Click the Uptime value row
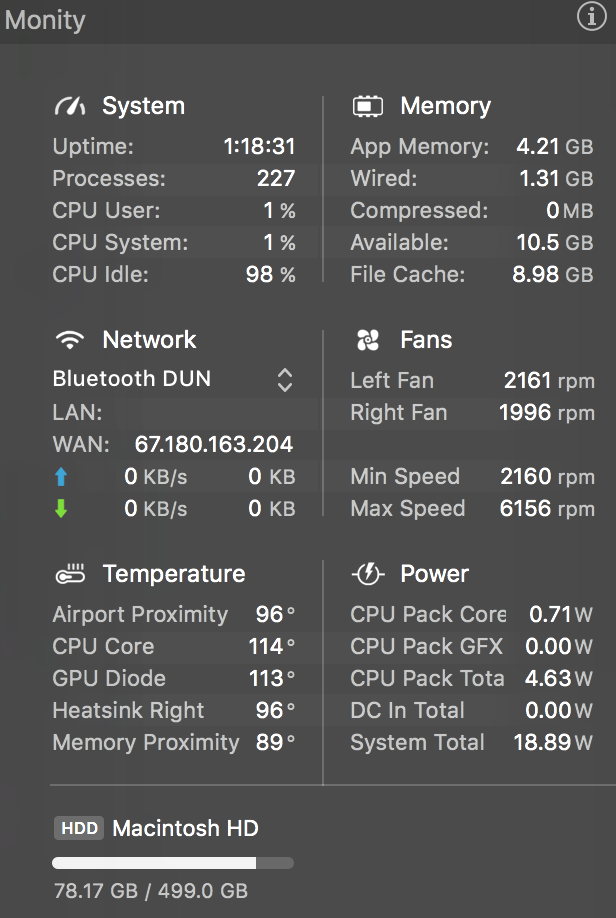 coord(174,147)
